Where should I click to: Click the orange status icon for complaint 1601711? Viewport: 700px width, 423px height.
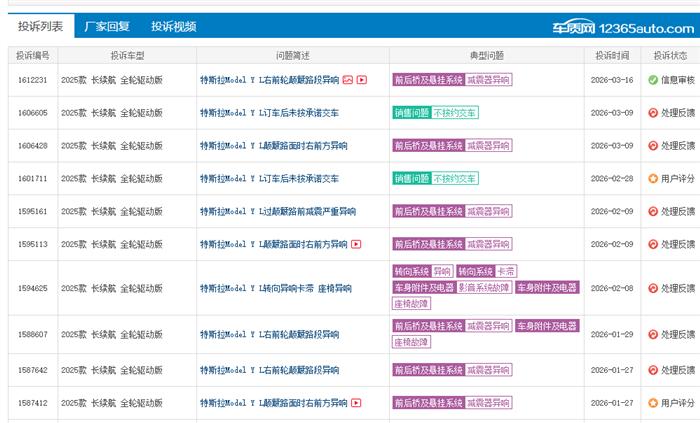(653, 178)
